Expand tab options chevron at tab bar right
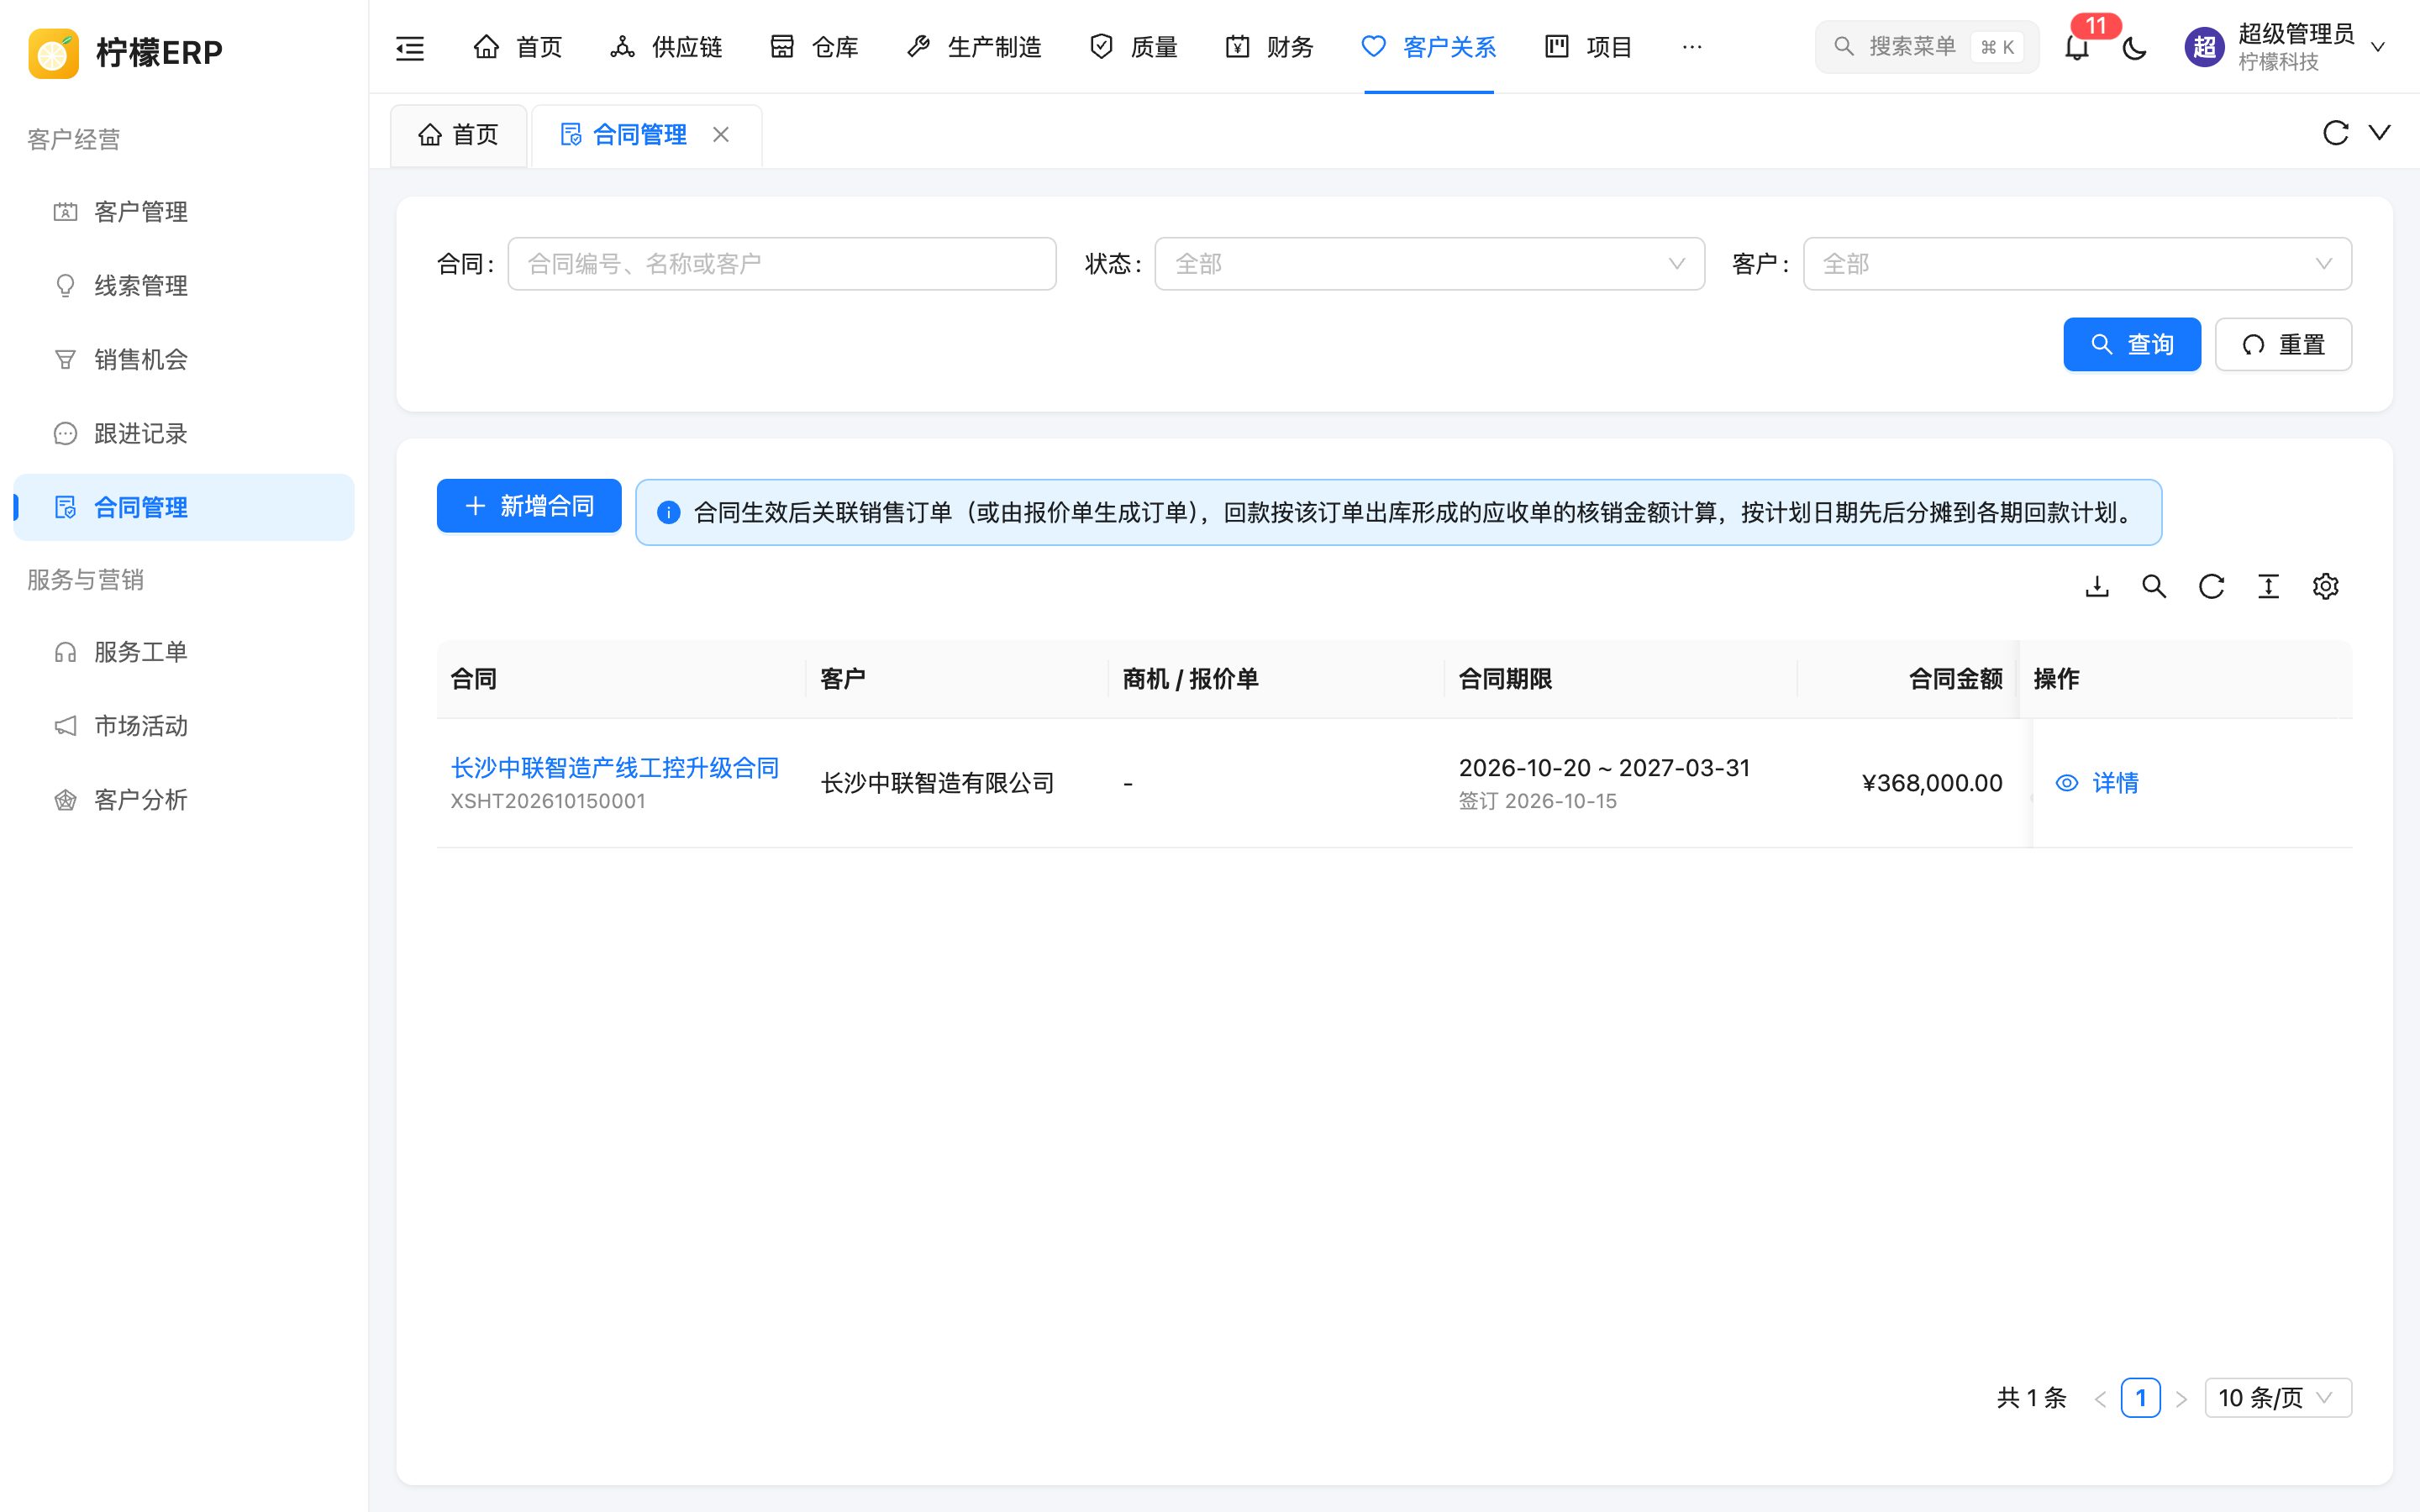The image size is (2420, 1512). click(x=2380, y=133)
